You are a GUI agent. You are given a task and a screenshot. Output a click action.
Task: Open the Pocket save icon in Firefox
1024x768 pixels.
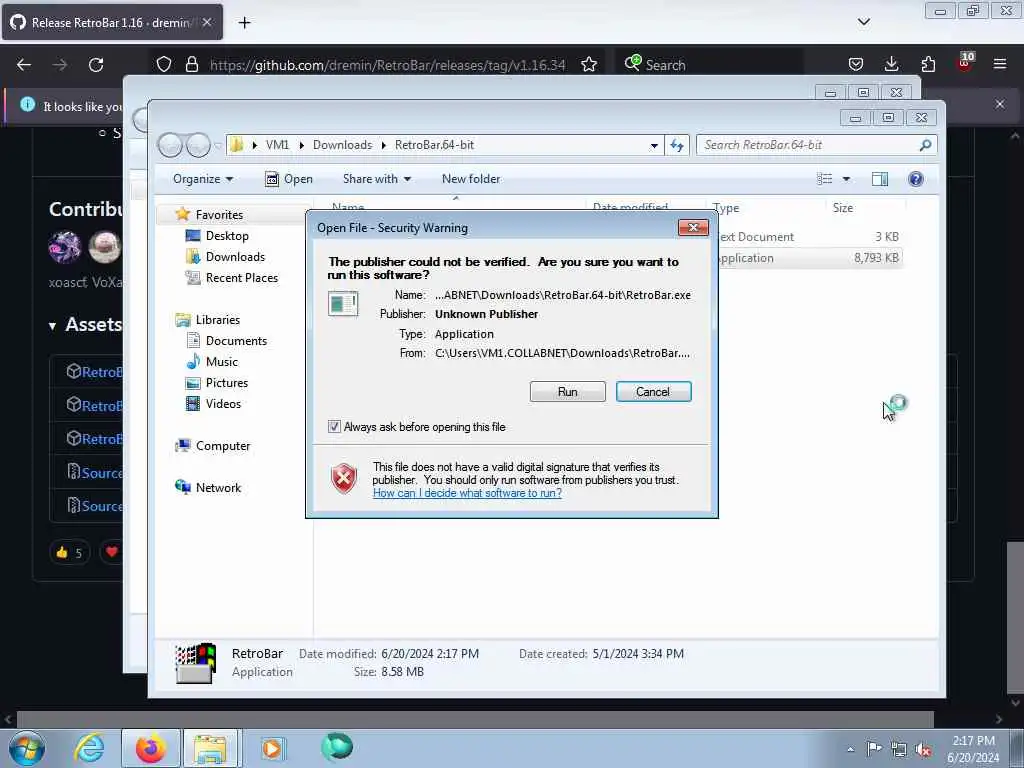point(856,64)
